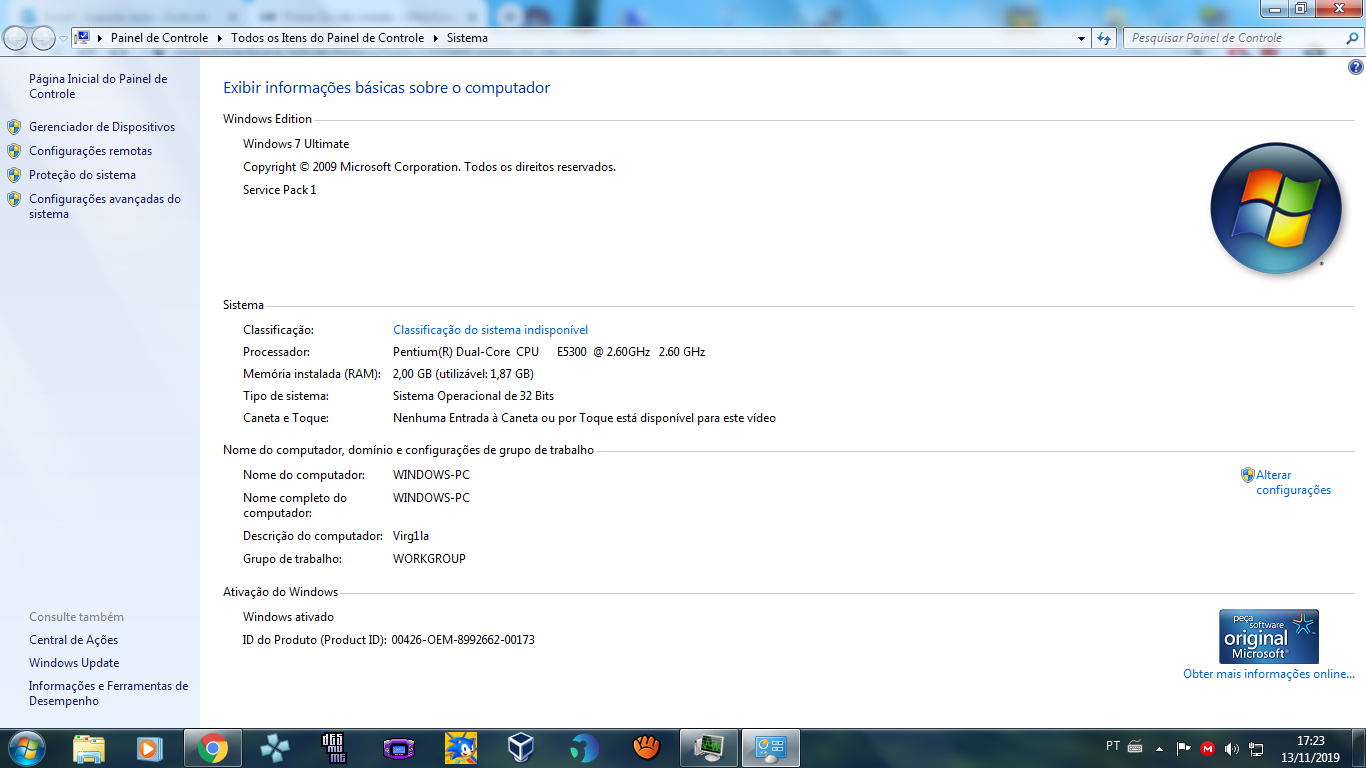Click the volume speaker icon in tray
Screen dimensions: 1366x768
(x=1232, y=748)
